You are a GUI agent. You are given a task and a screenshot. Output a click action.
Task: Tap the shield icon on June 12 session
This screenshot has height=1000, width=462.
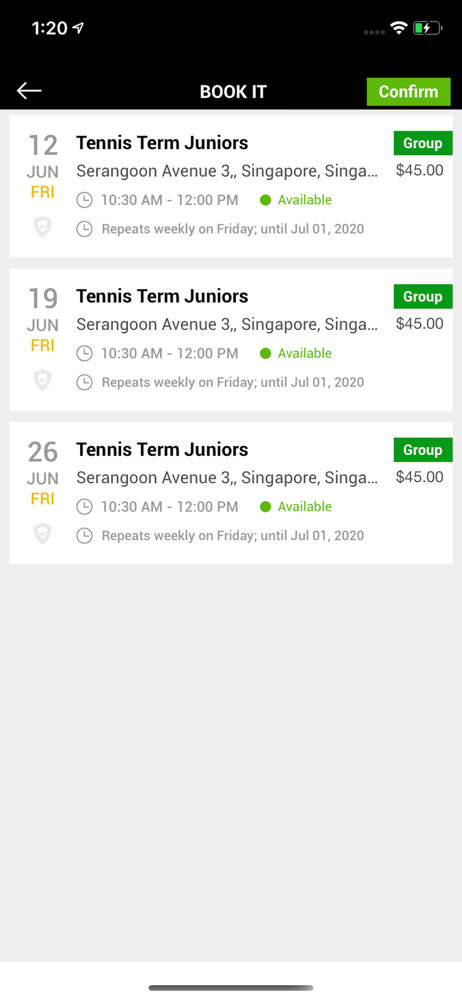(43, 226)
